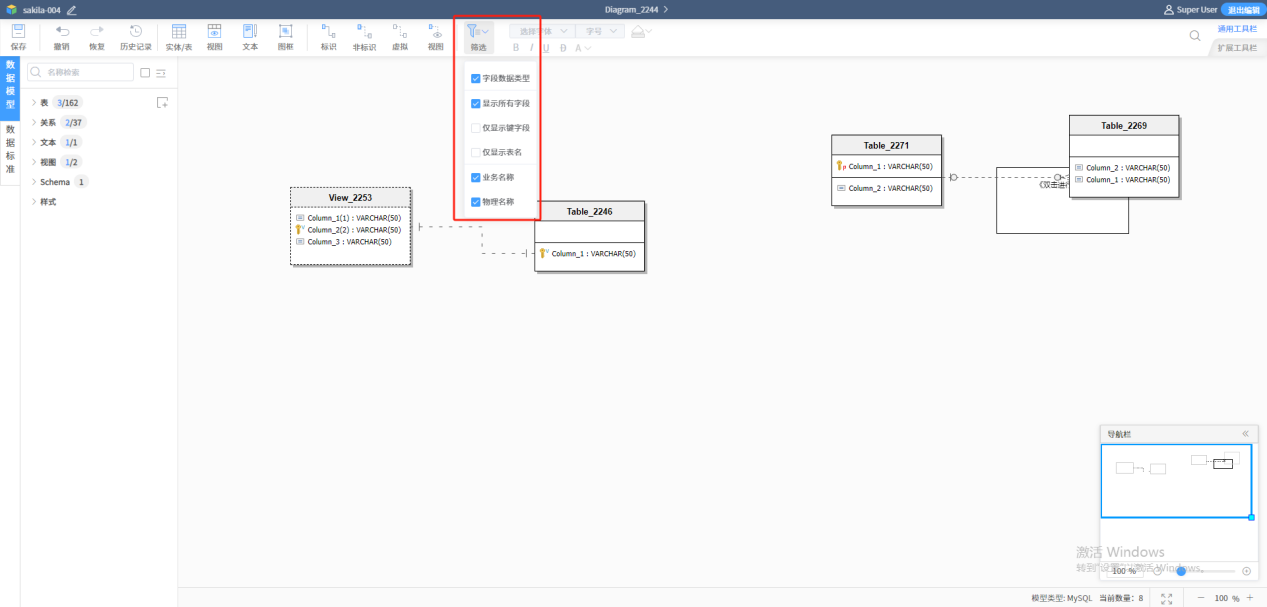Open the Super User account menu

[x=1190, y=9]
